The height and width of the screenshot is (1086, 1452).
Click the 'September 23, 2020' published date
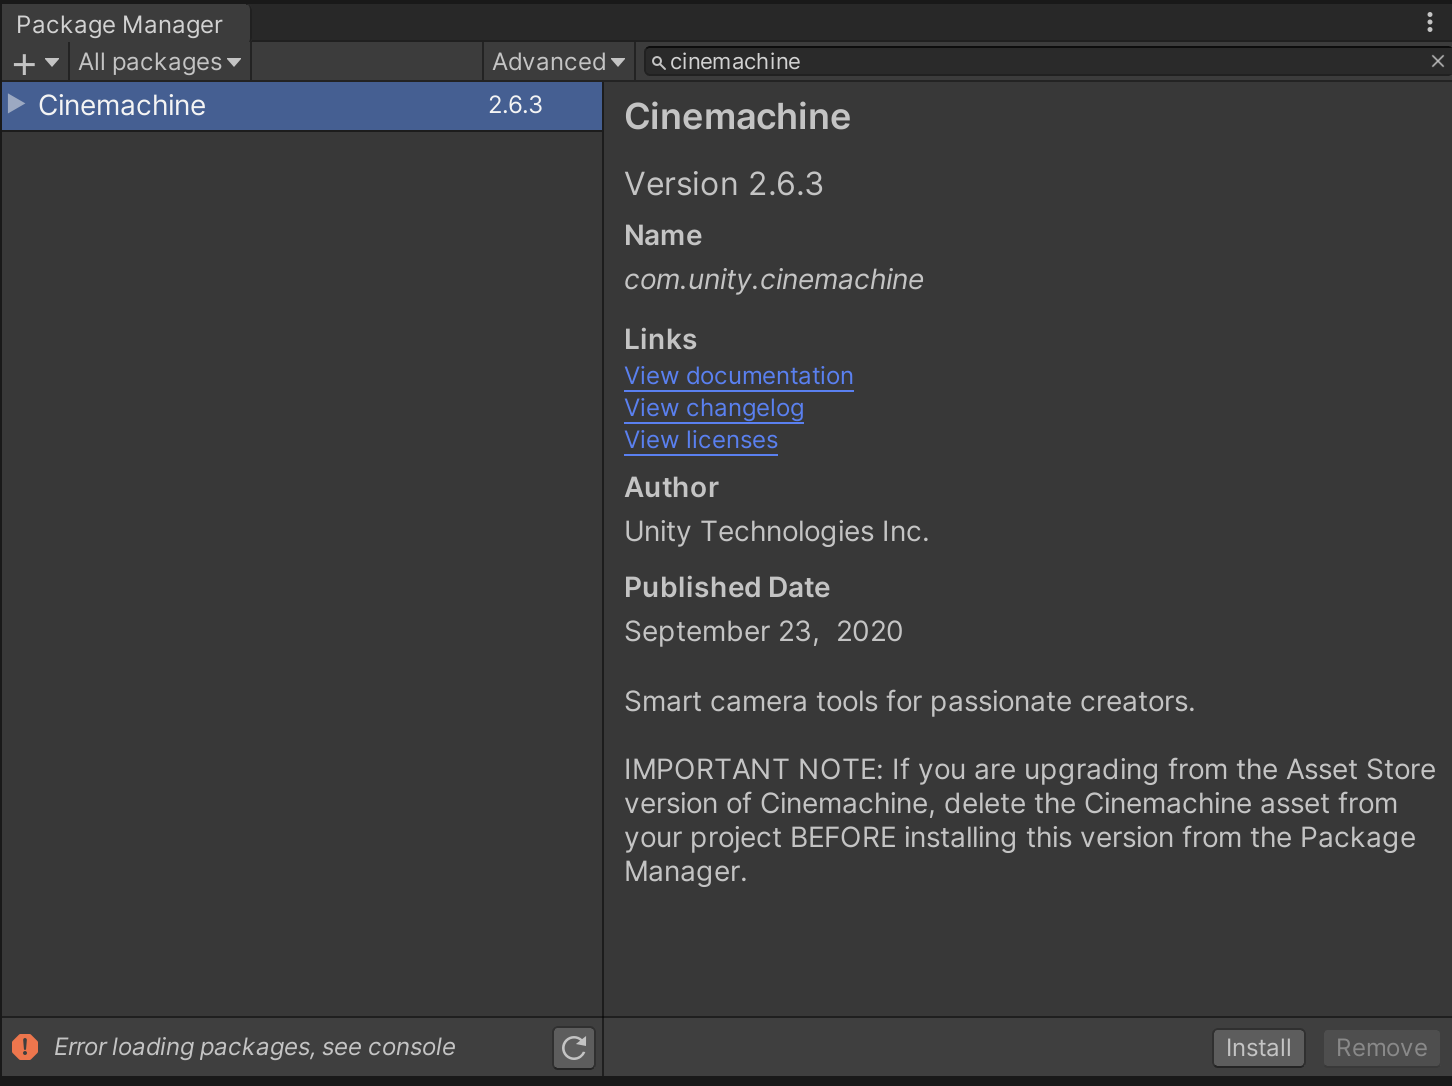[x=763, y=632]
